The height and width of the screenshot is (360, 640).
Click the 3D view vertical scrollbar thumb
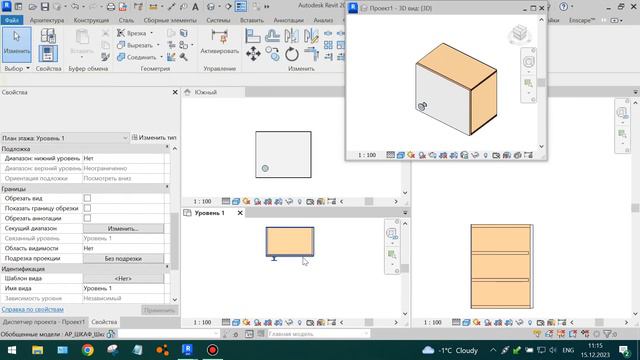[541, 82]
